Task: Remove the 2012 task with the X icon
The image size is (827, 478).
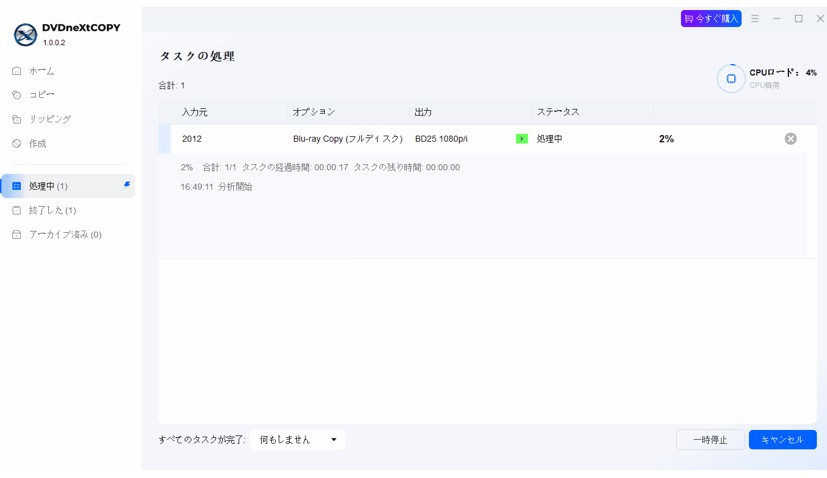Action: click(791, 139)
